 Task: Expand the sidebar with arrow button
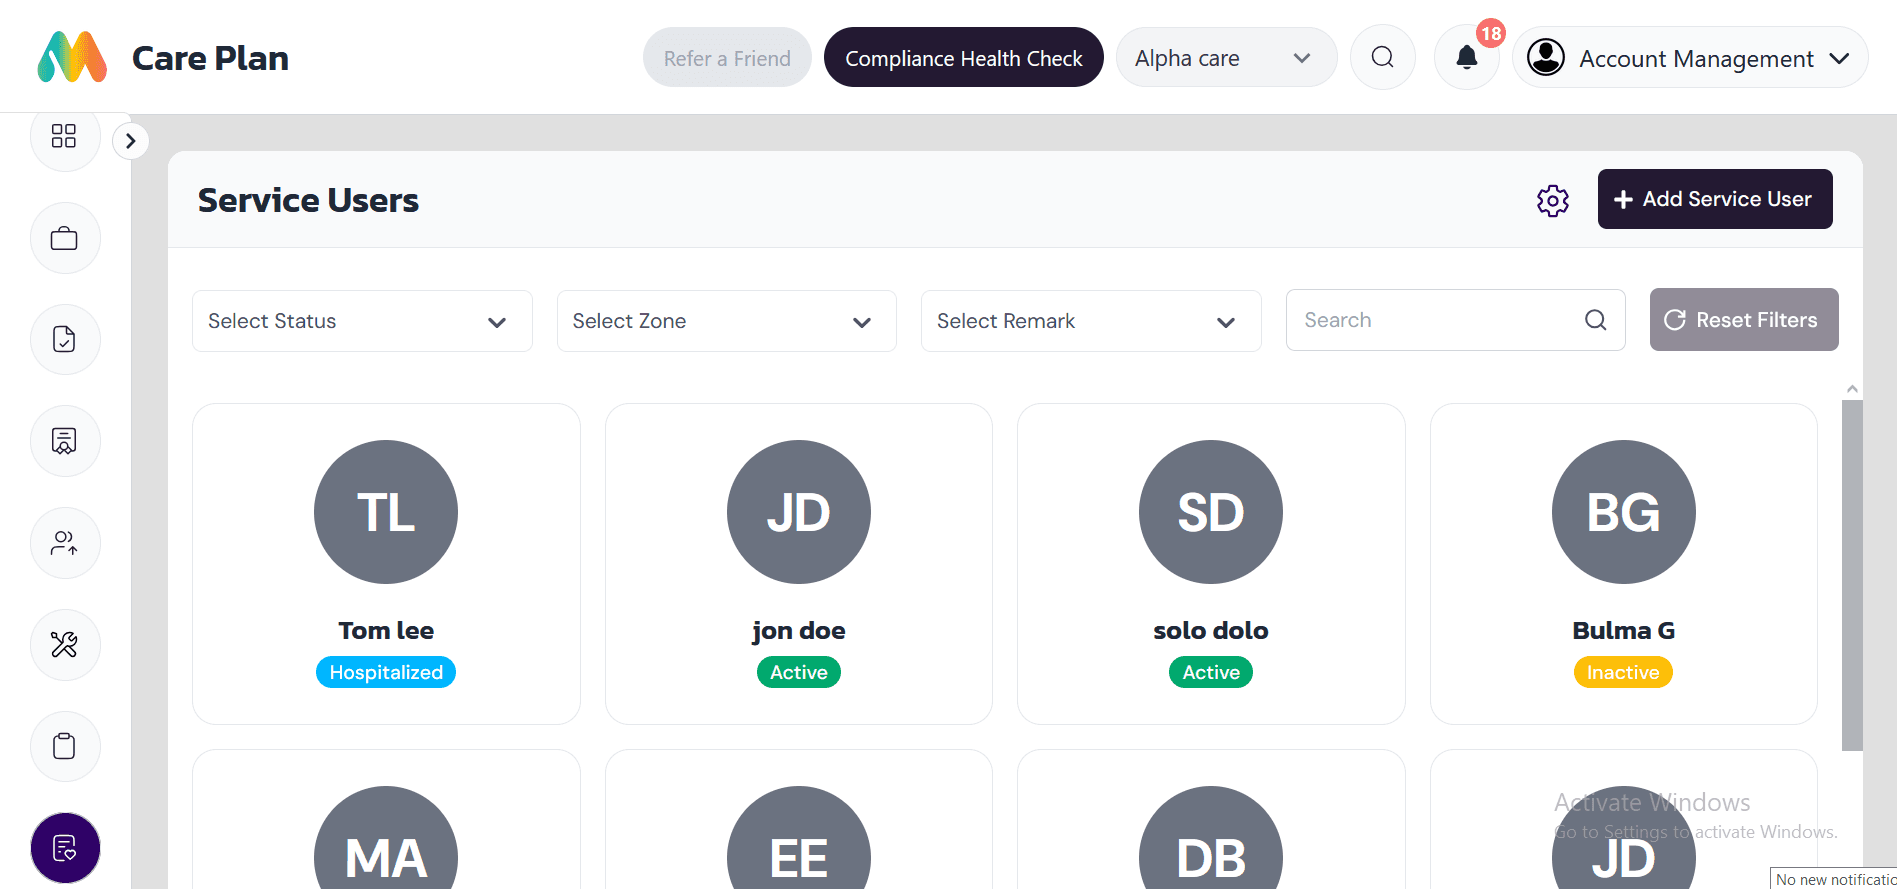click(131, 141)
